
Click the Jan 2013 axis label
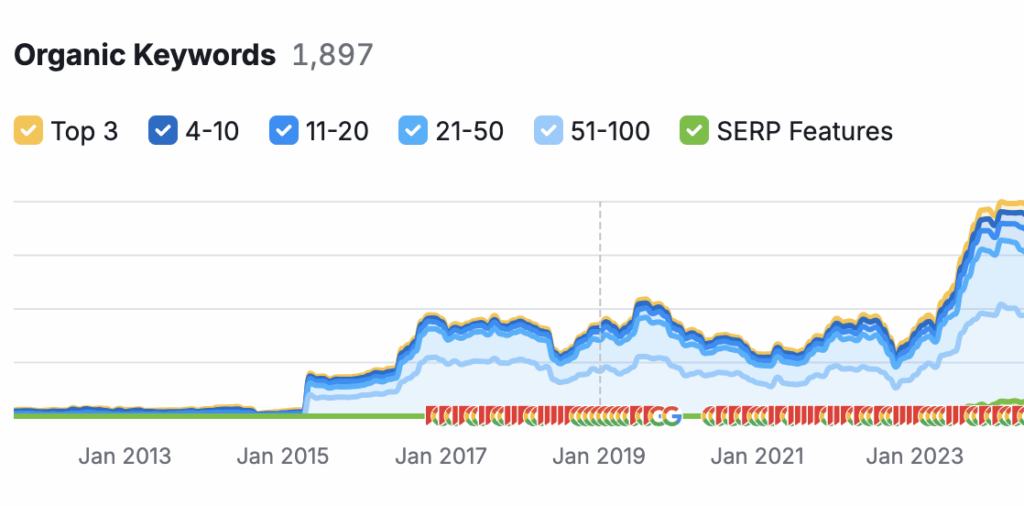click(x=125, y=456)
